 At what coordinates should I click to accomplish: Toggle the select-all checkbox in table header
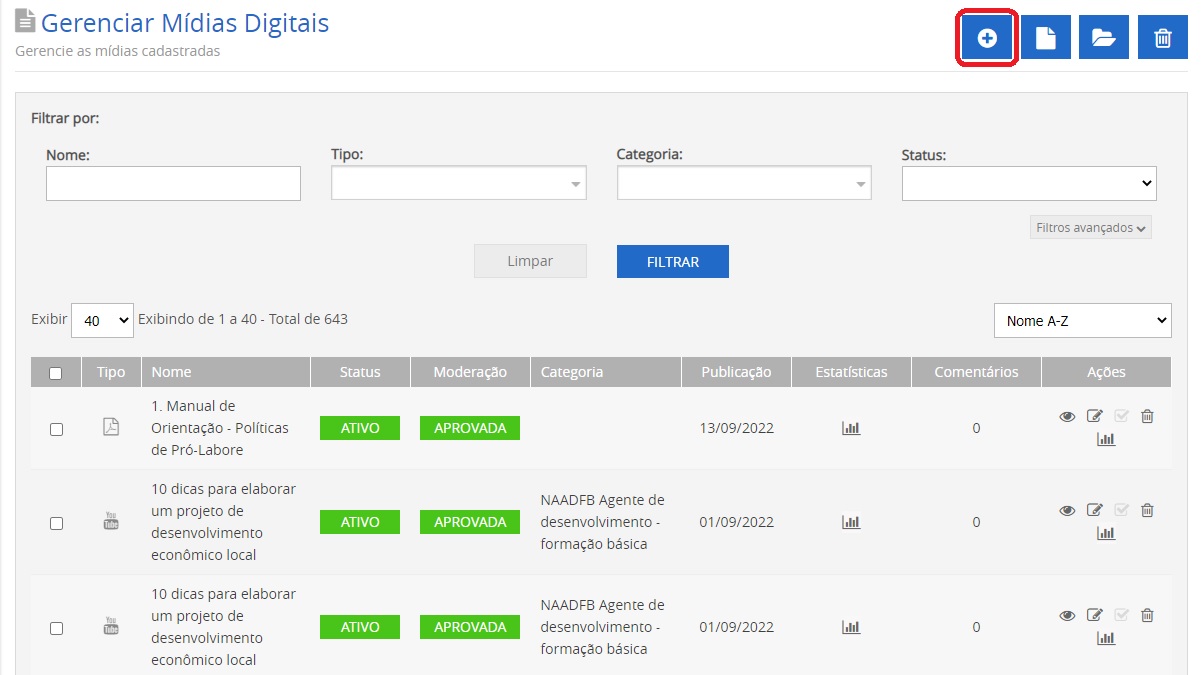tap(56, 373)
